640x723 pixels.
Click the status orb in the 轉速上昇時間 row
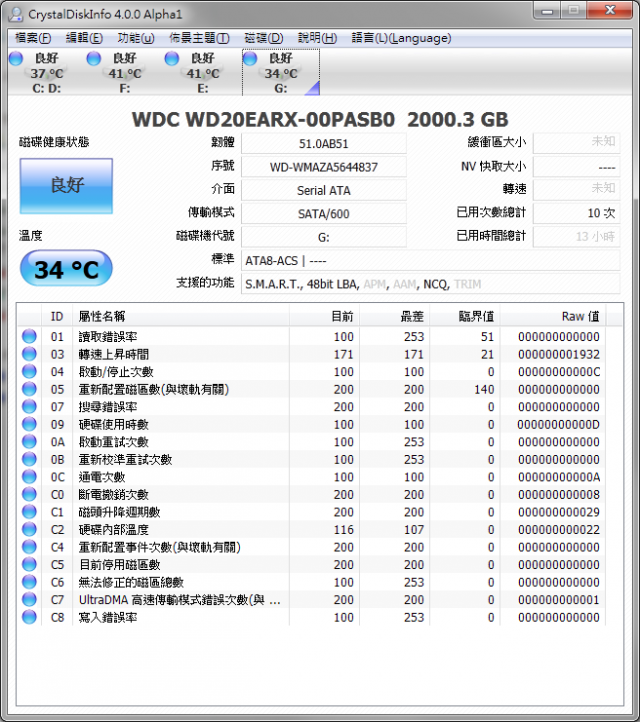click(x=29, y=354)
